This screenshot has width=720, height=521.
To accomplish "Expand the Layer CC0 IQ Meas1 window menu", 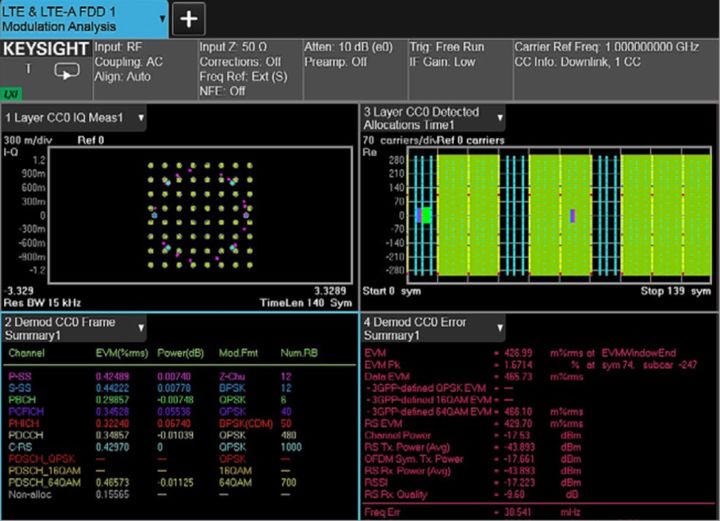I will click(141, 117).
